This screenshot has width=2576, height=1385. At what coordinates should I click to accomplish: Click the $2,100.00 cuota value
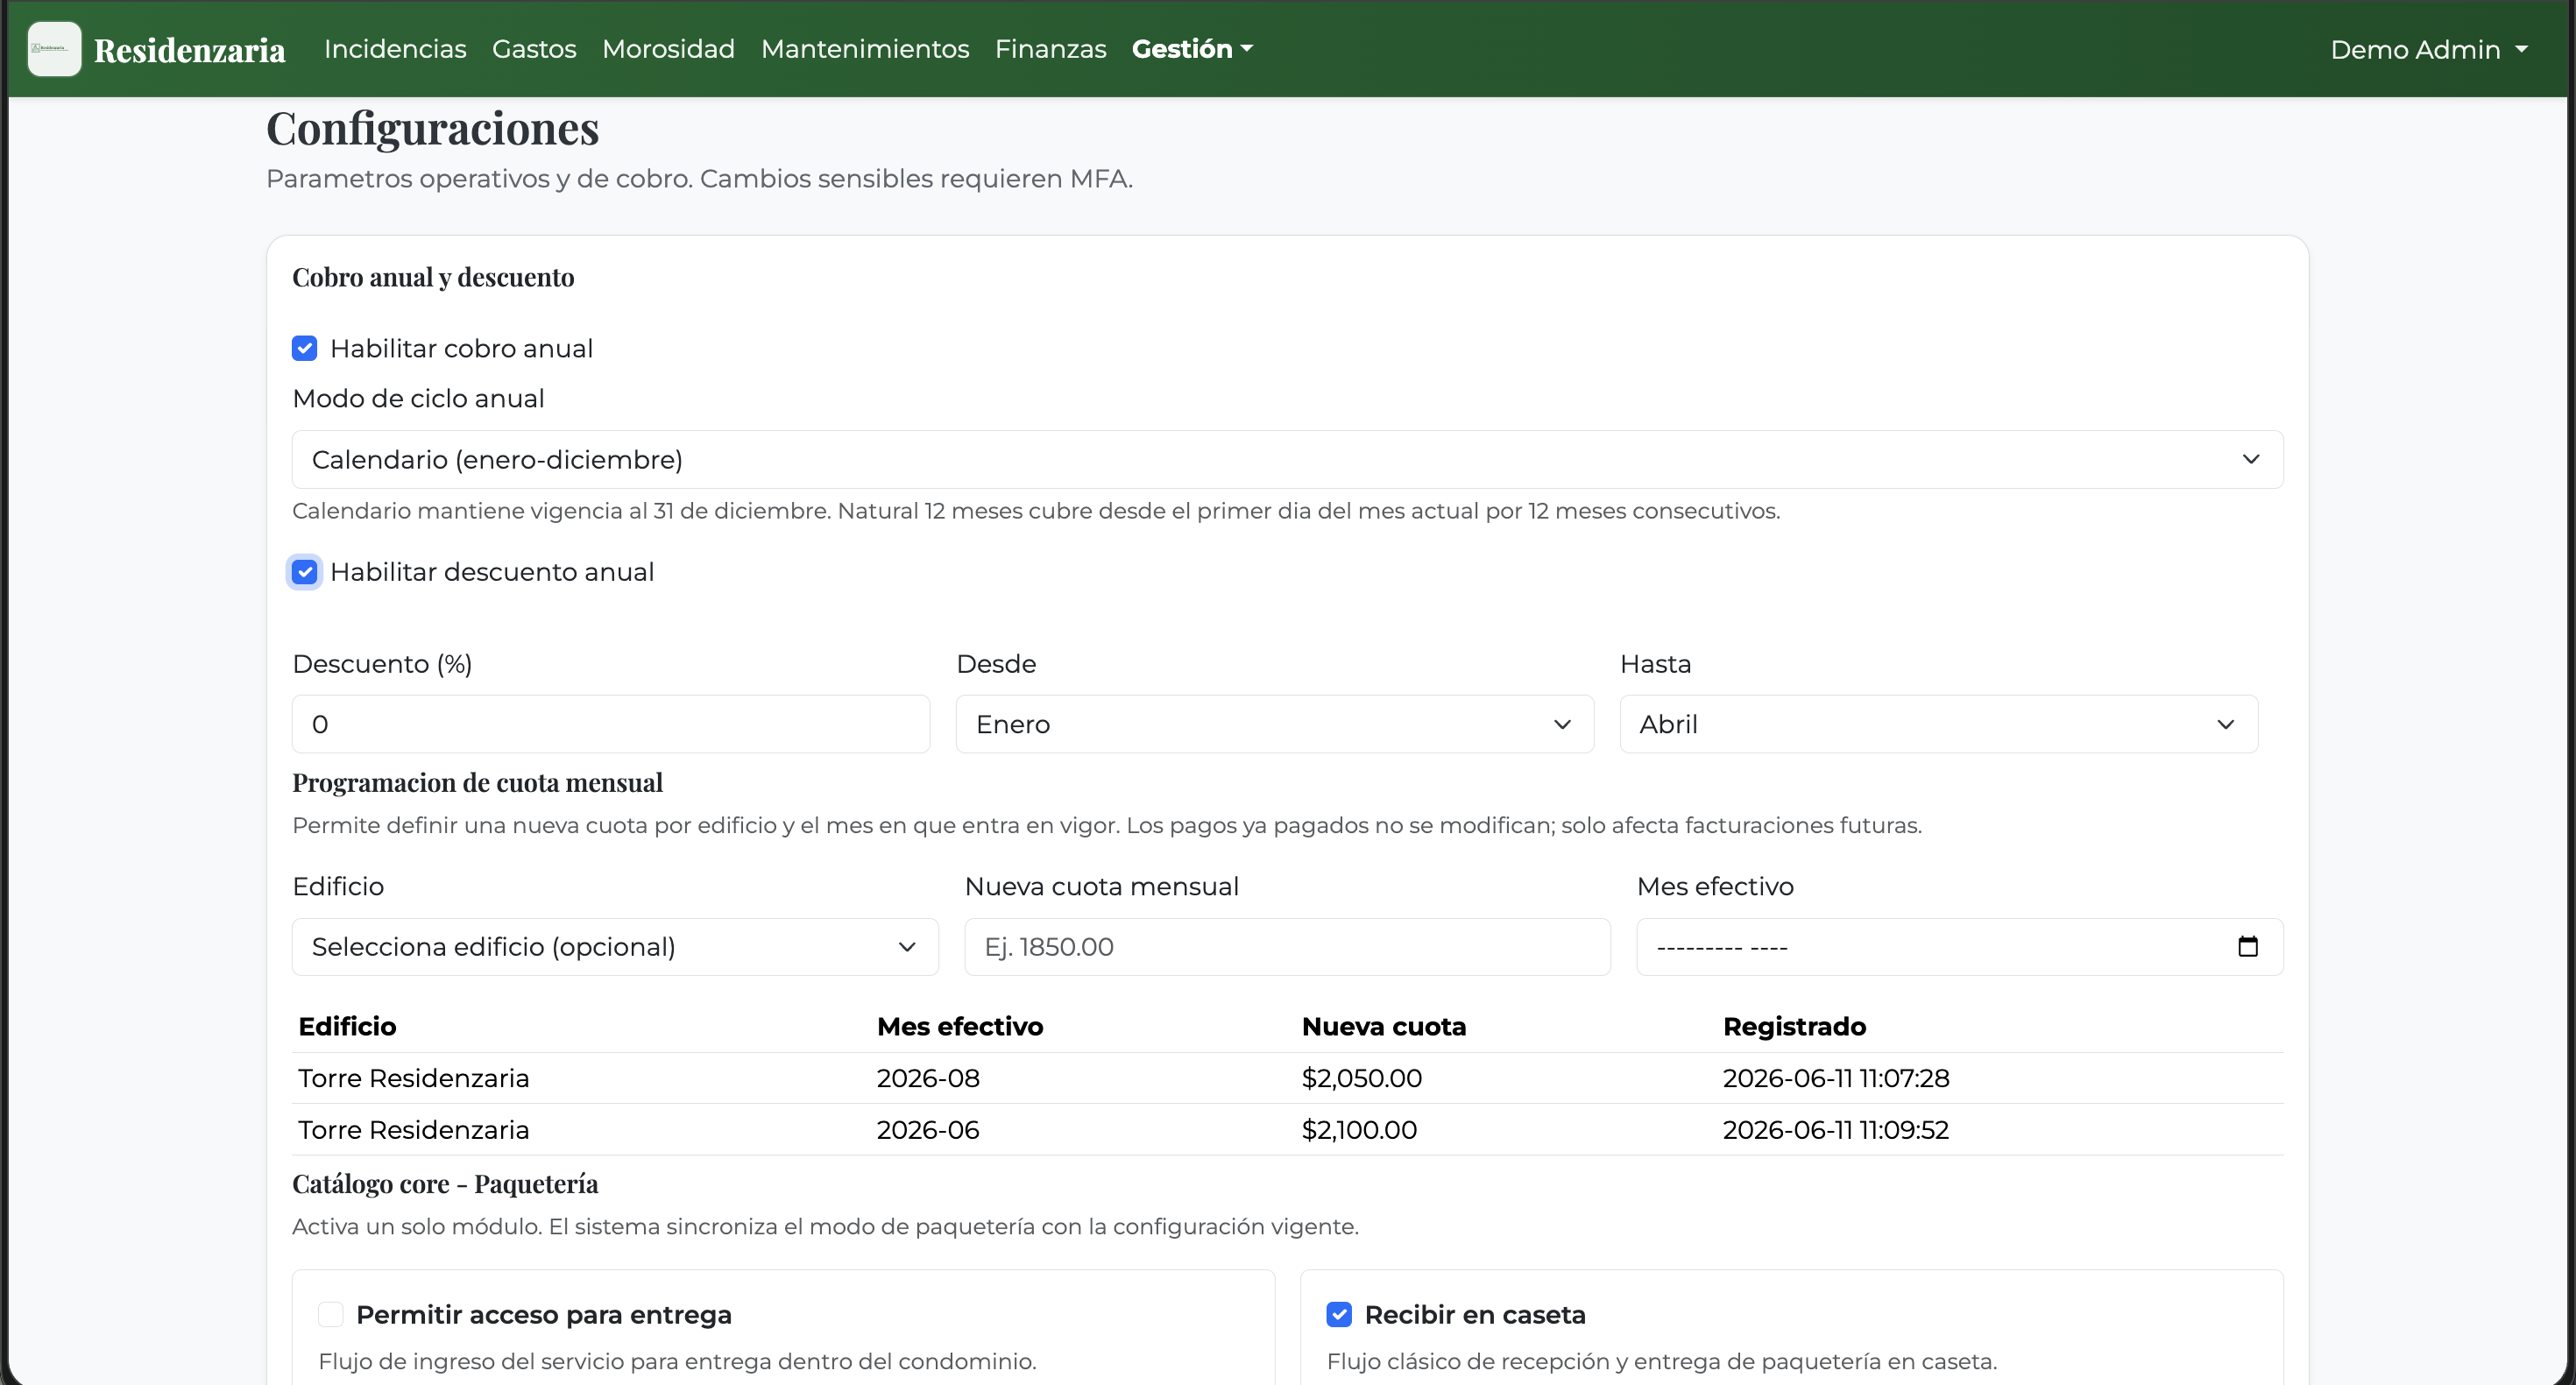pos(1359,1130)
